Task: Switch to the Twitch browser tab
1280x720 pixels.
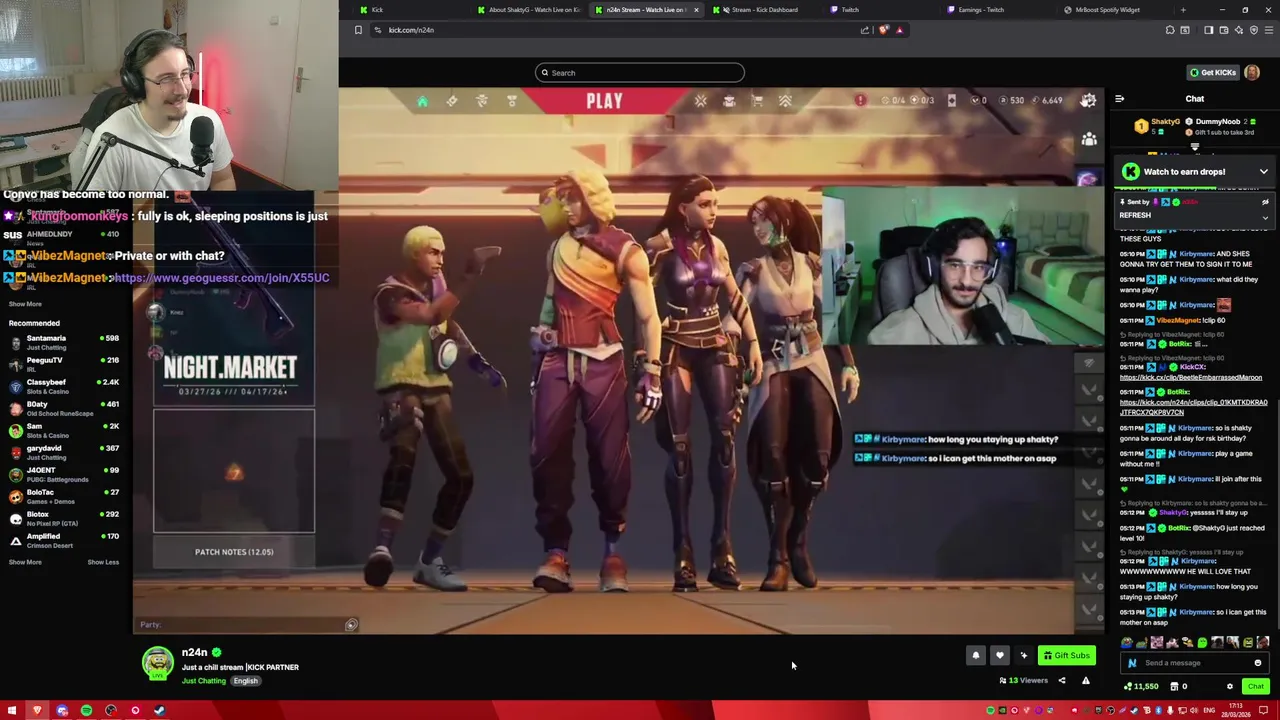Action: (881, 10)
